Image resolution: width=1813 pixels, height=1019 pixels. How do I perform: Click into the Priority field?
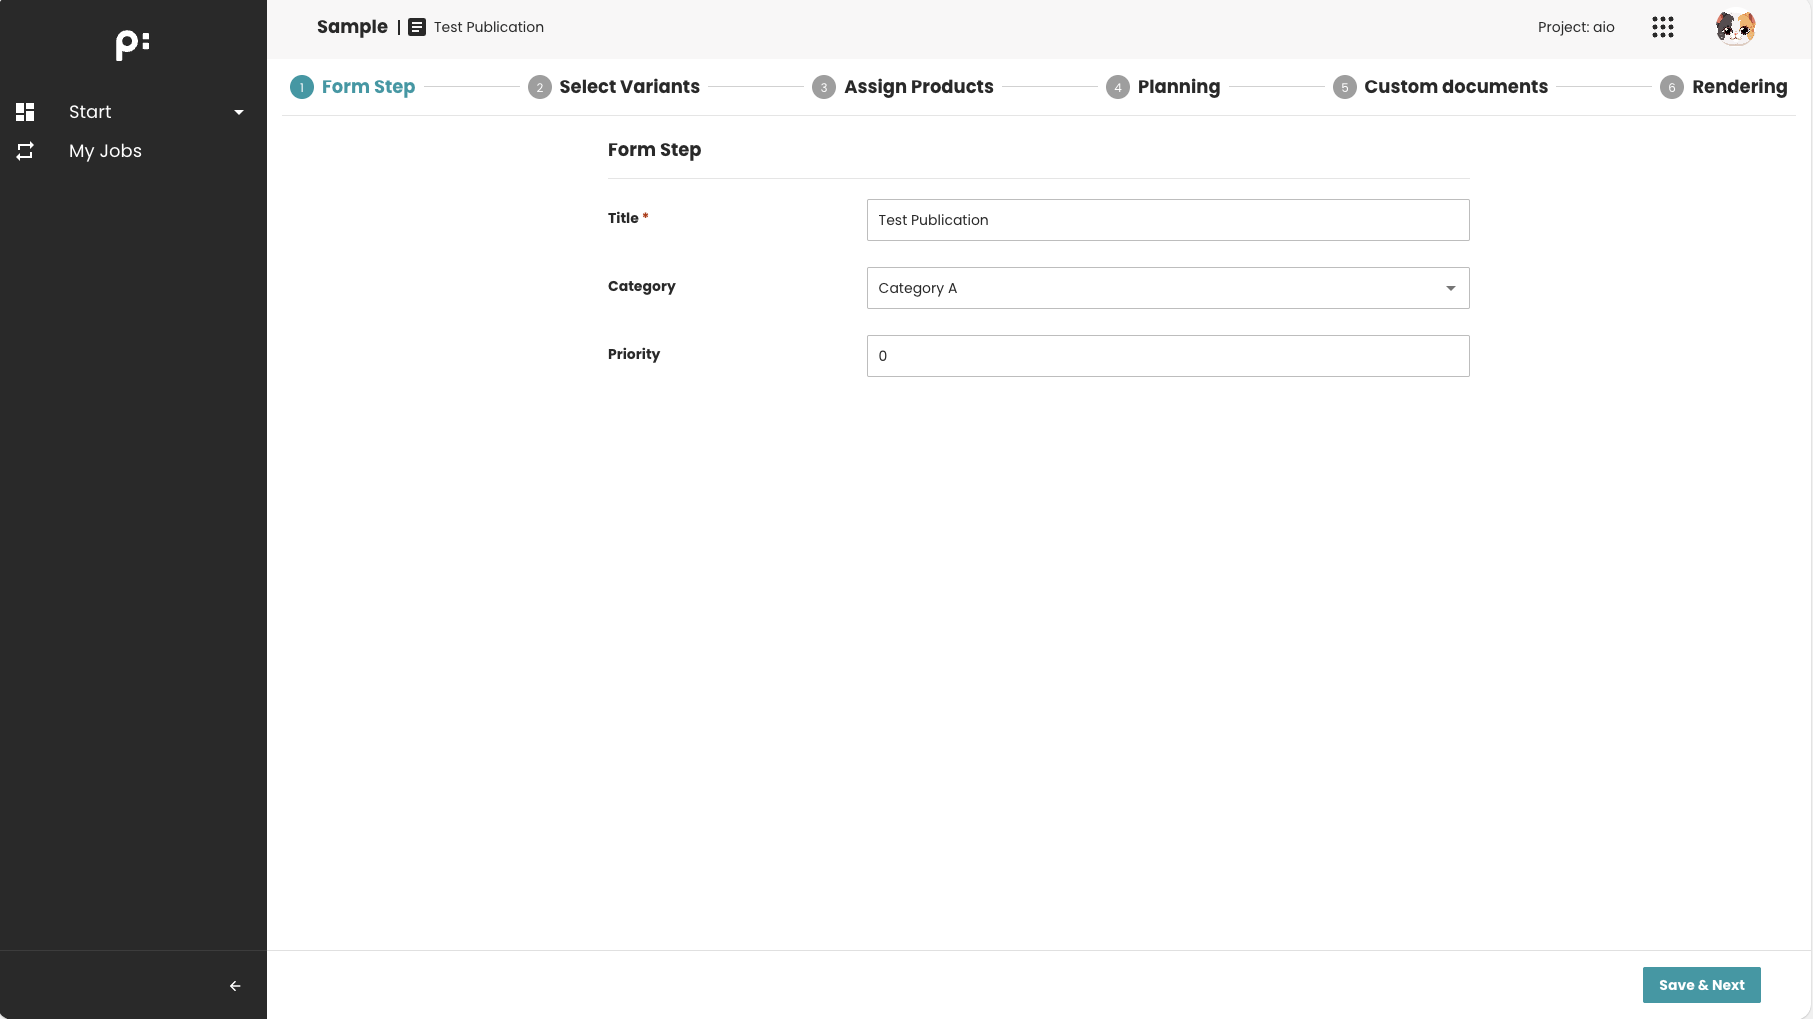(1167, 356)
